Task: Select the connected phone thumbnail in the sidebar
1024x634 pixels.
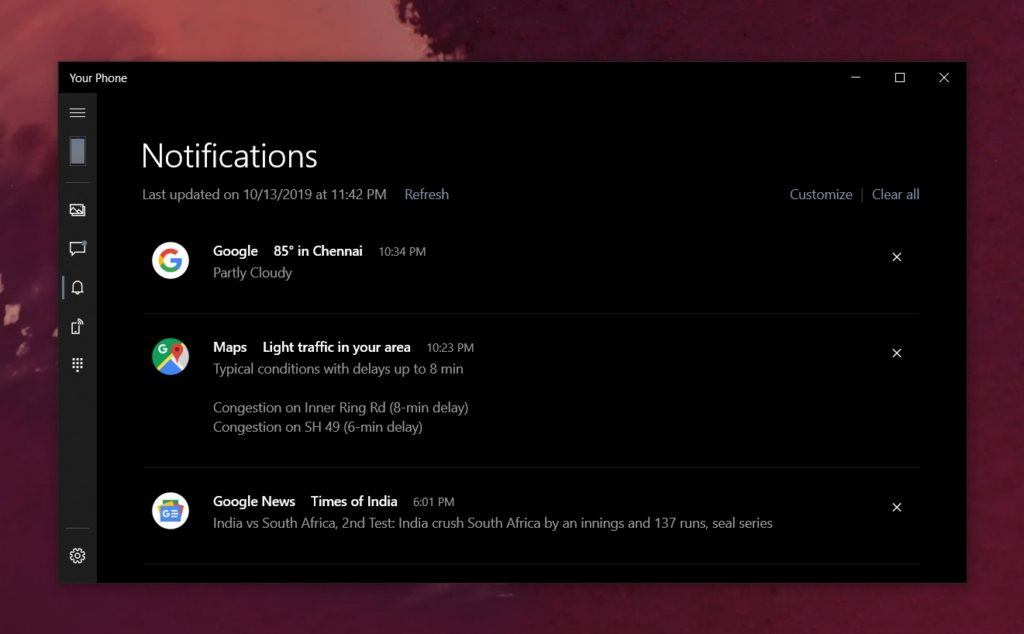Action: (77, 151)
